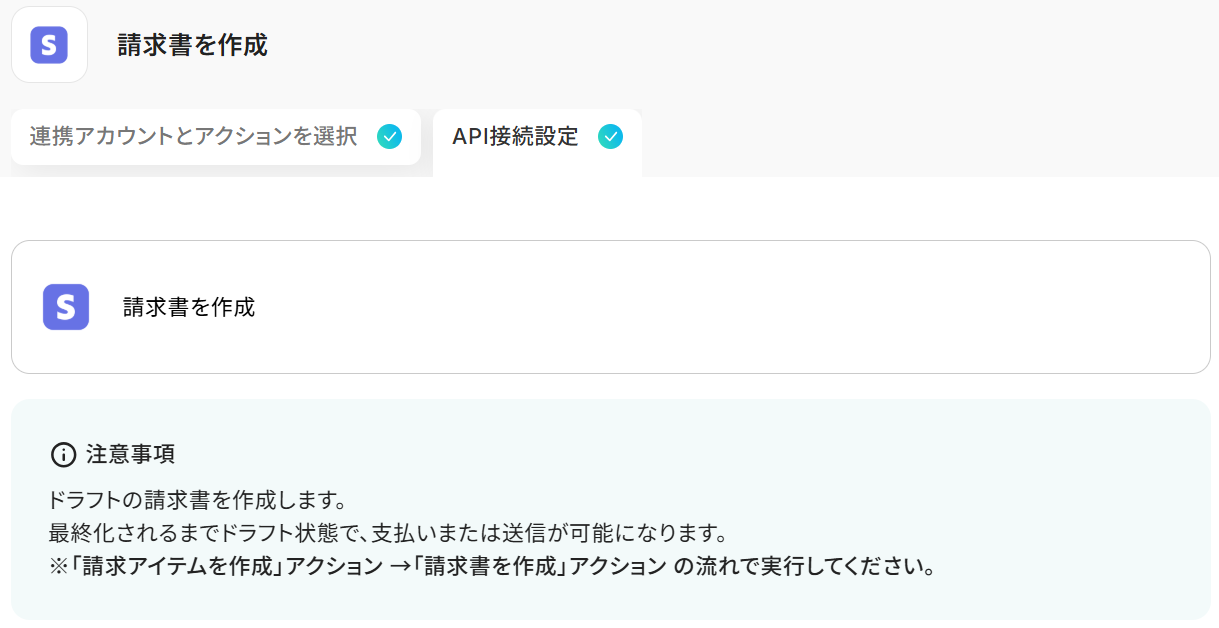The height and width of the screenshot is (628, 1219).
Task: Click the → arrow between the two action names
Action: pyautogui.click(x=399, y=567)
